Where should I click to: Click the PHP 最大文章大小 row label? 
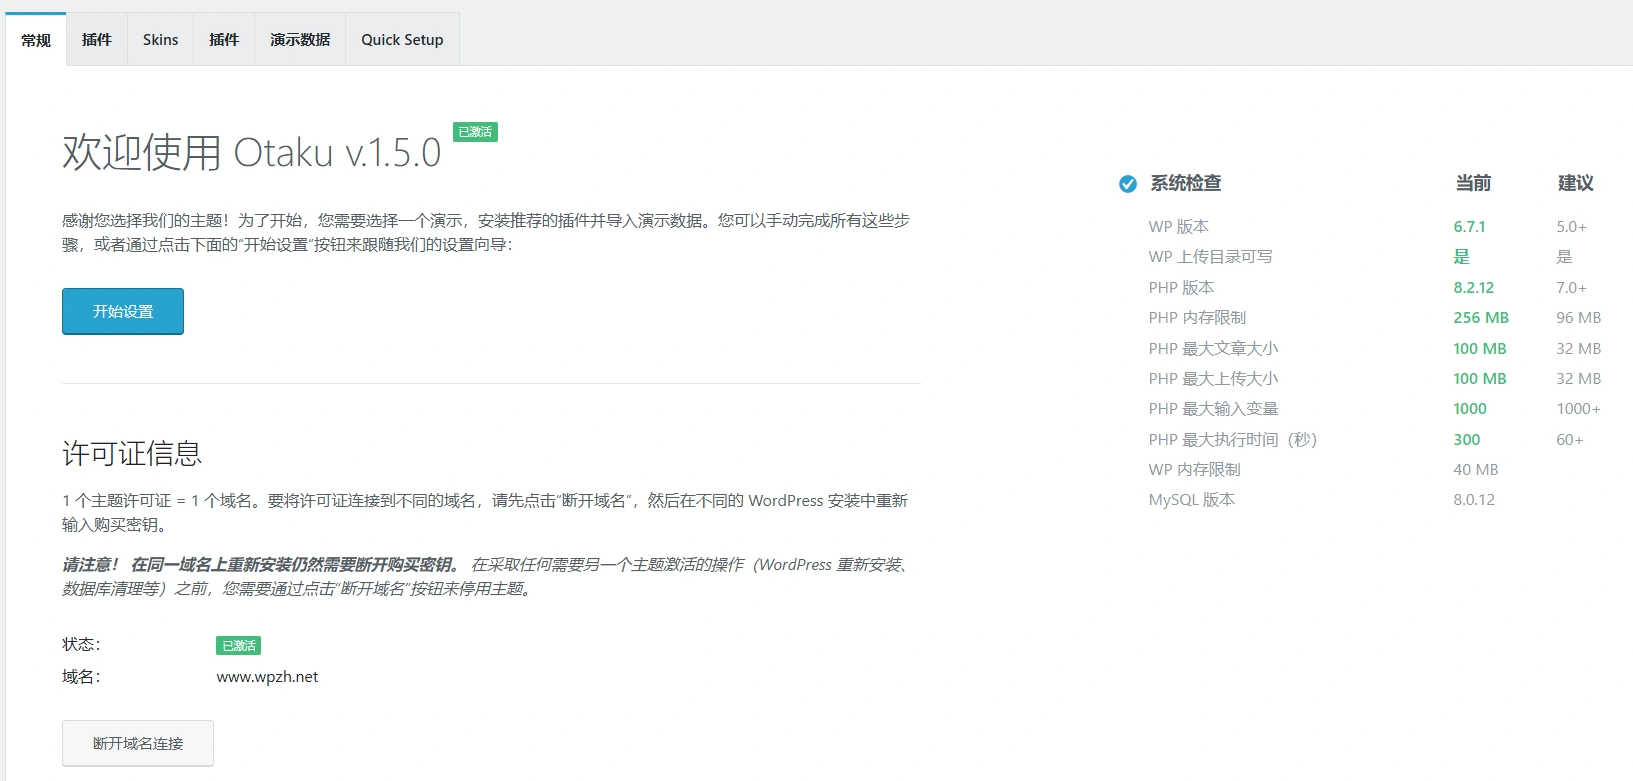click(1213, 349)
